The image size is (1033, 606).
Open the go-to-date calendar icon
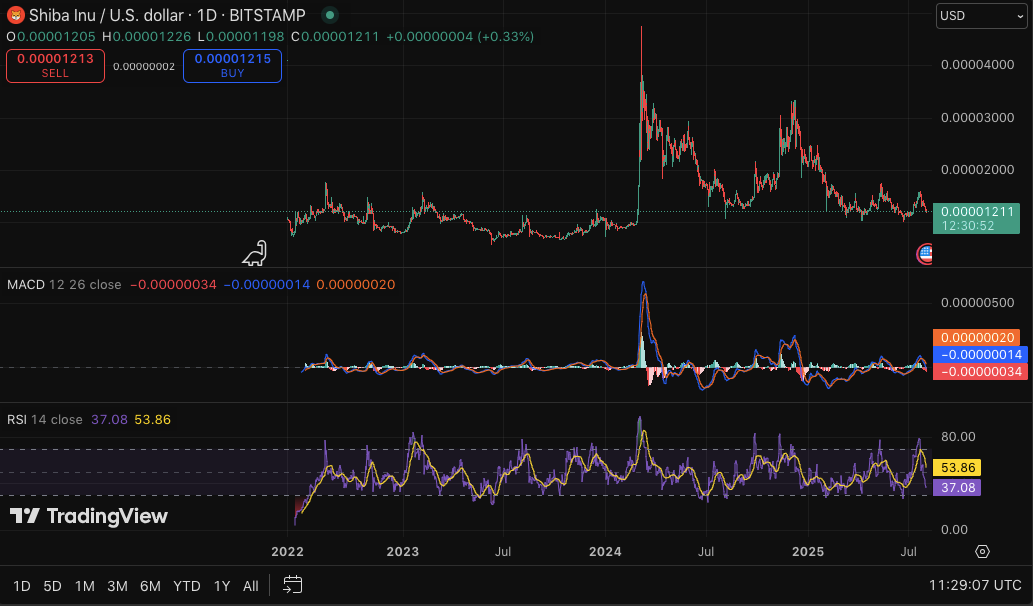pyautogui.click(x=293, y=585)
